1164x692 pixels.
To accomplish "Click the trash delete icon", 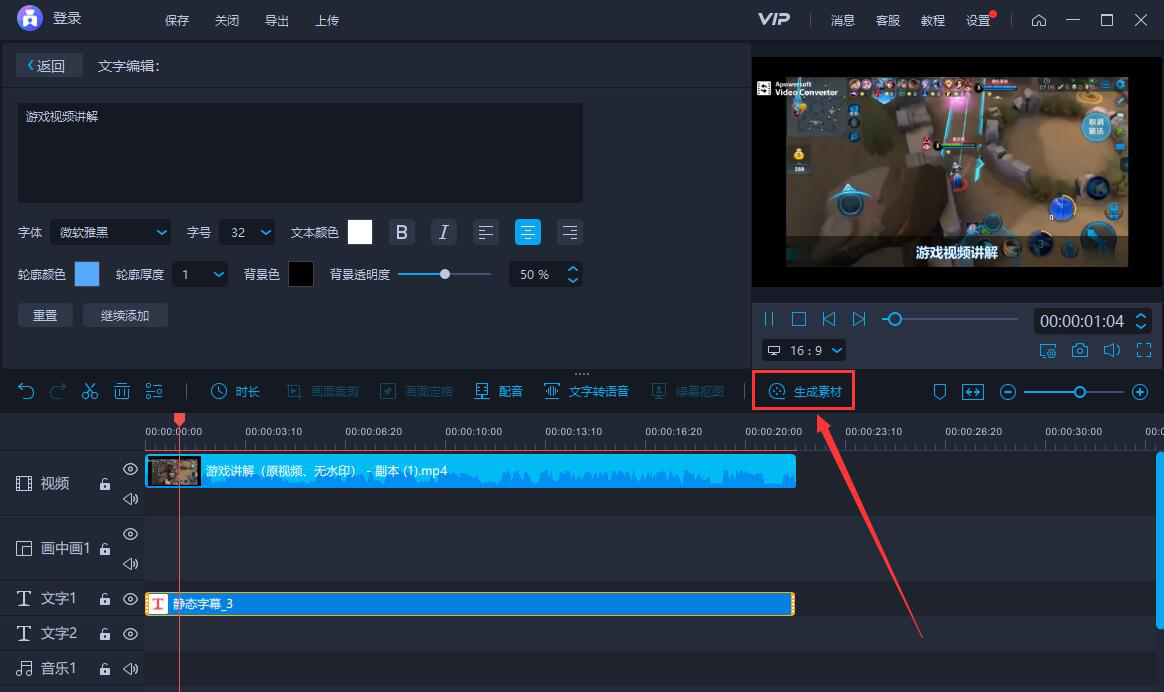I will 122,391.
